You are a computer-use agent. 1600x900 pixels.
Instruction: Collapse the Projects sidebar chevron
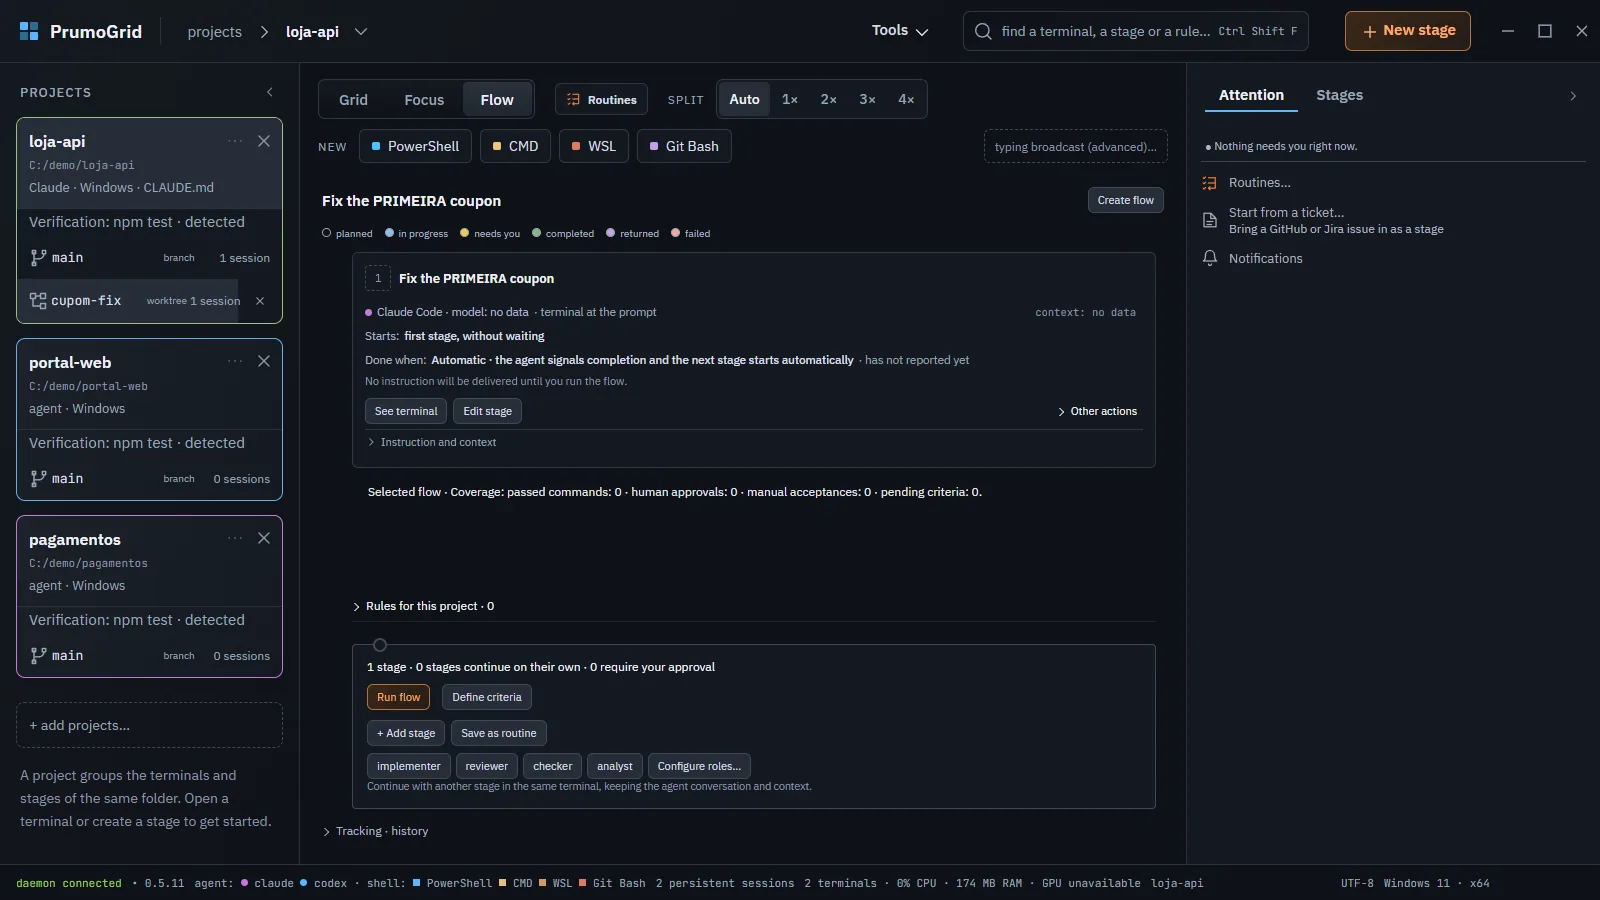(x=269, y=92)
